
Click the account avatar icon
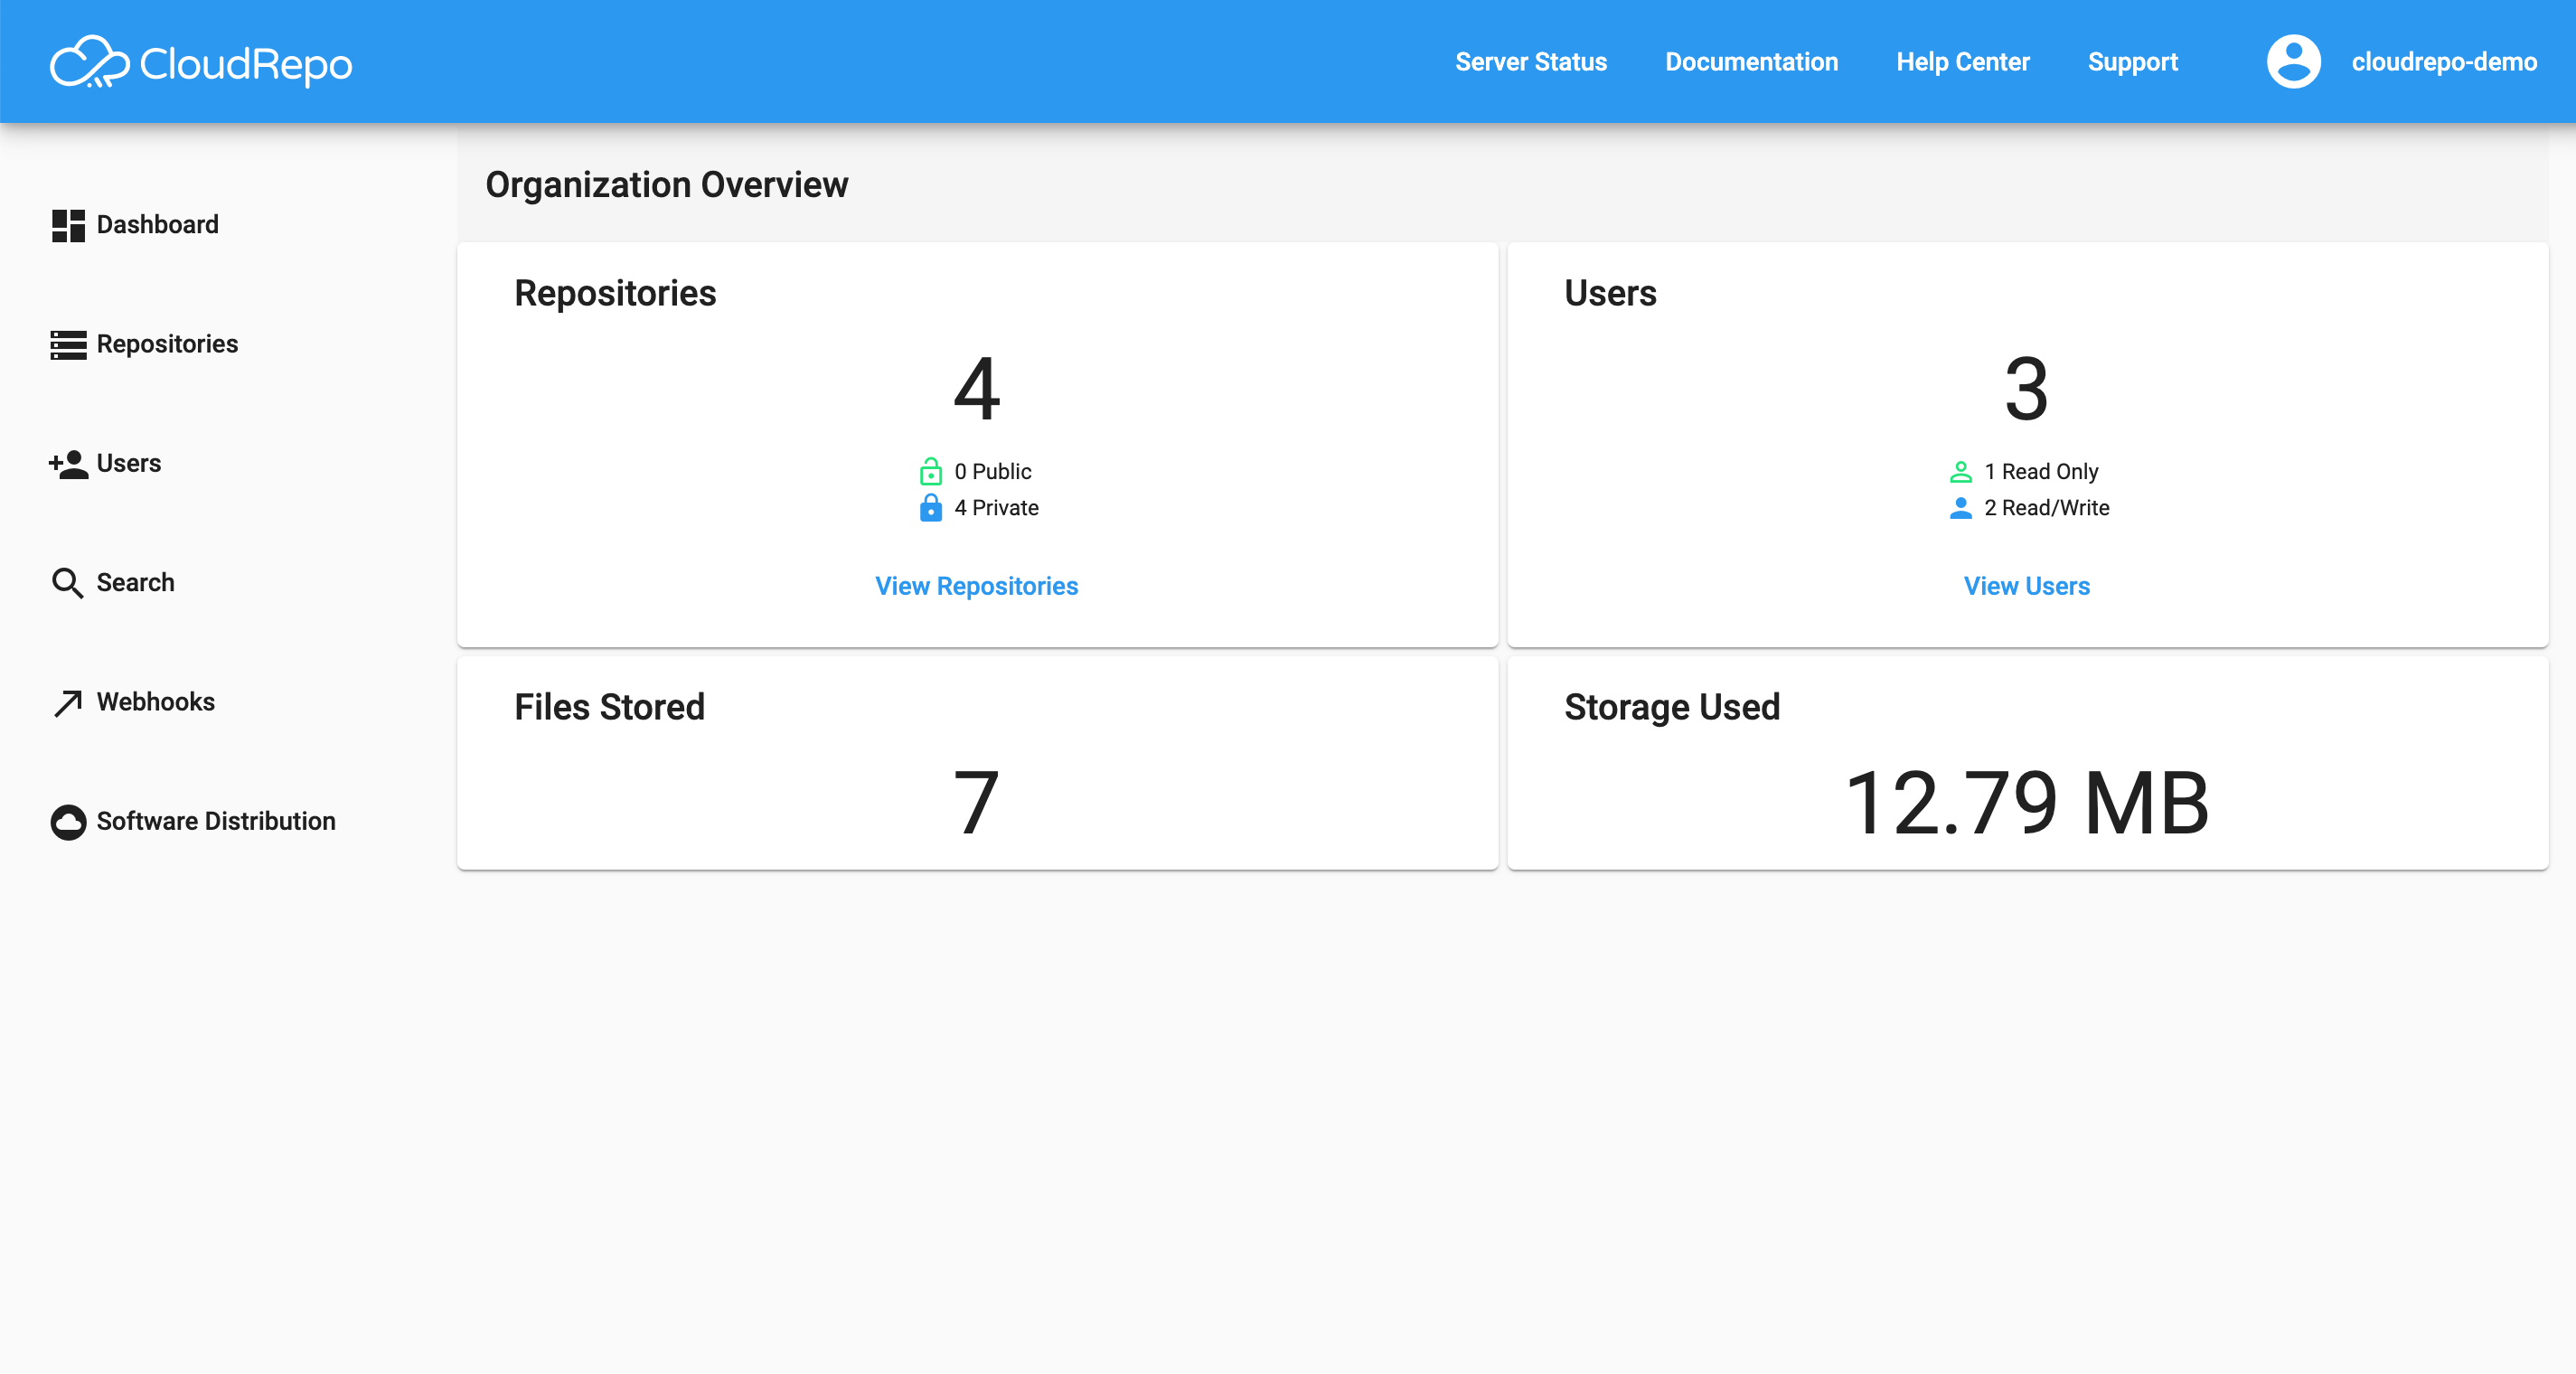pos(2293,62)
